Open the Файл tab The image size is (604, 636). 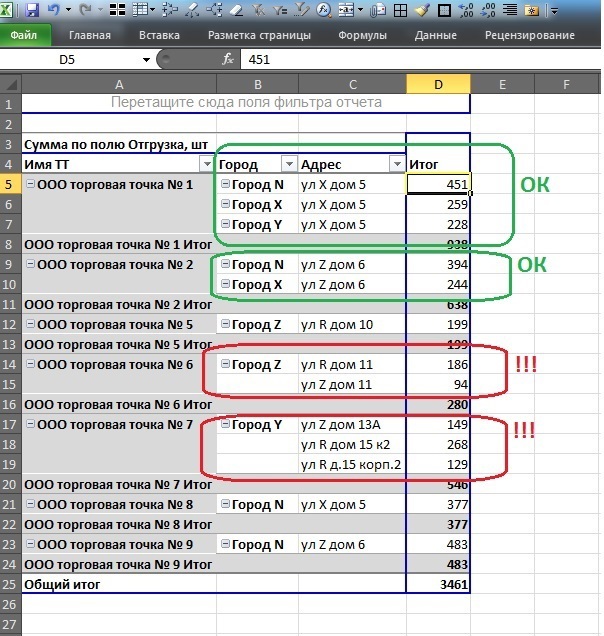[x=24, y=35]
